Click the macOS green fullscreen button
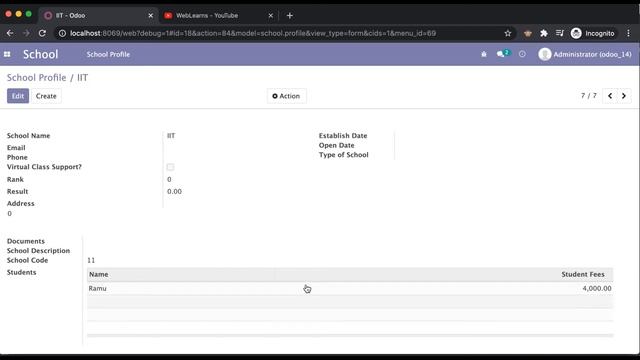 [29, 14]
